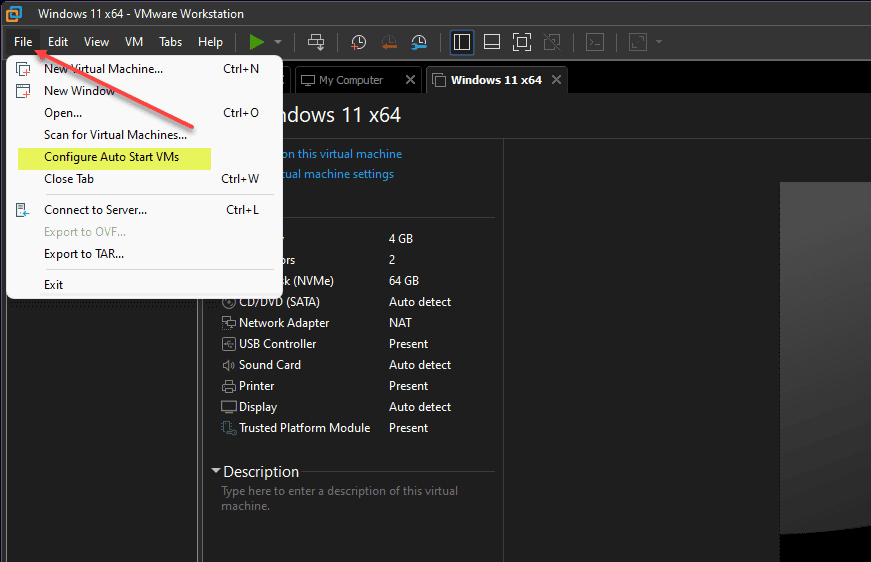This screenshot has width=871, height=562.
Task: Switch to the My Computer tab
Action: (350, 80)
